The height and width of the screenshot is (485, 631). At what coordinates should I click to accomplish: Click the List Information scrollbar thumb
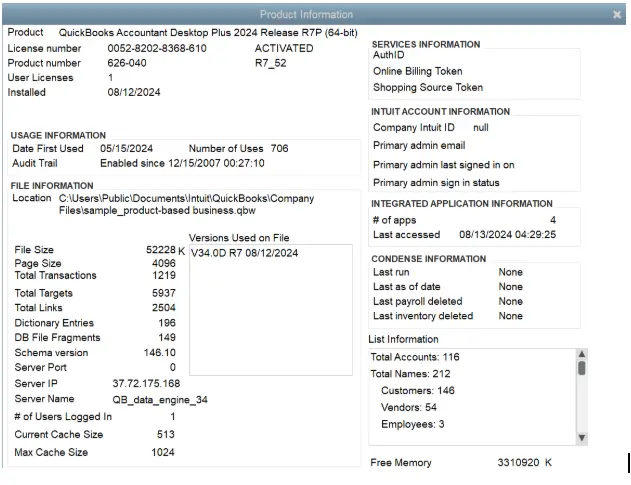point(582,368)
